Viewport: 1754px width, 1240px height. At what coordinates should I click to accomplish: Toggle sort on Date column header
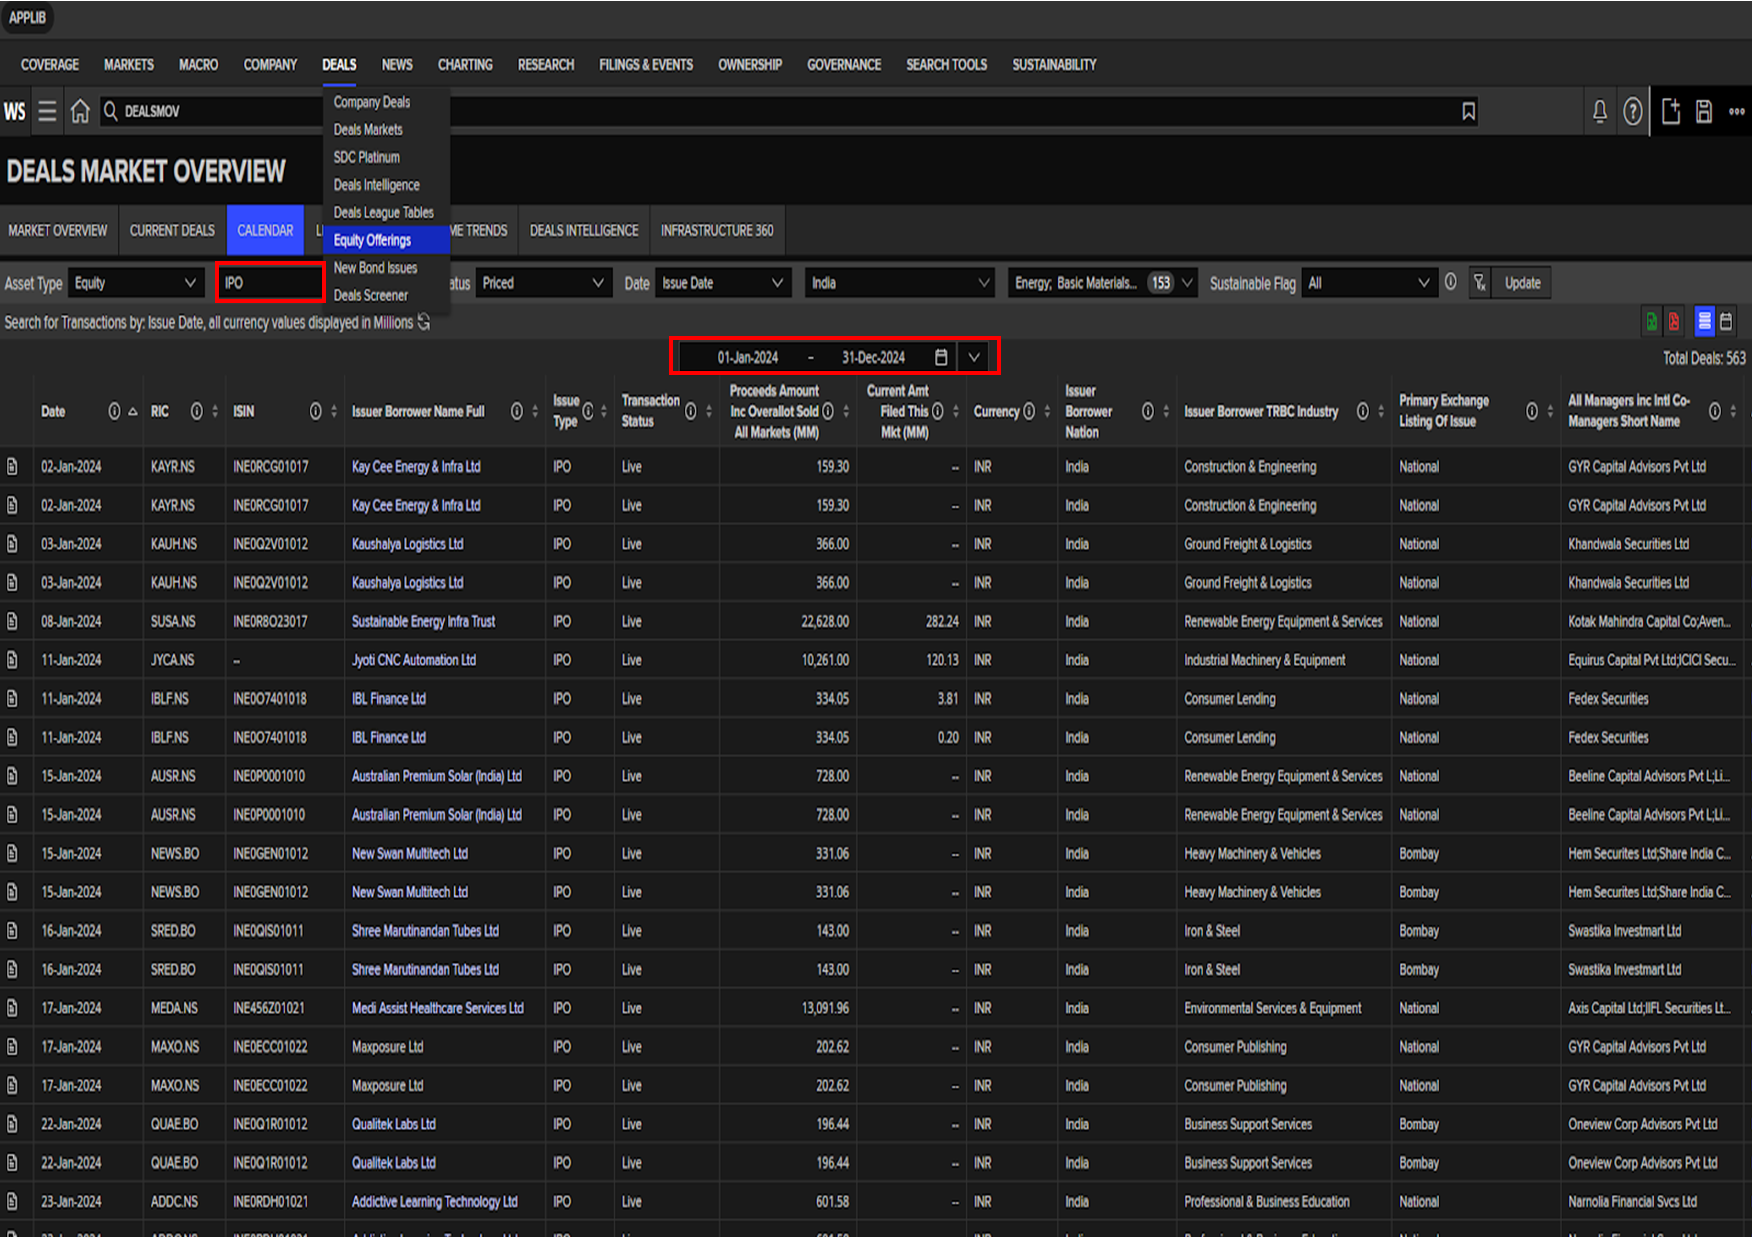[133, 412]
